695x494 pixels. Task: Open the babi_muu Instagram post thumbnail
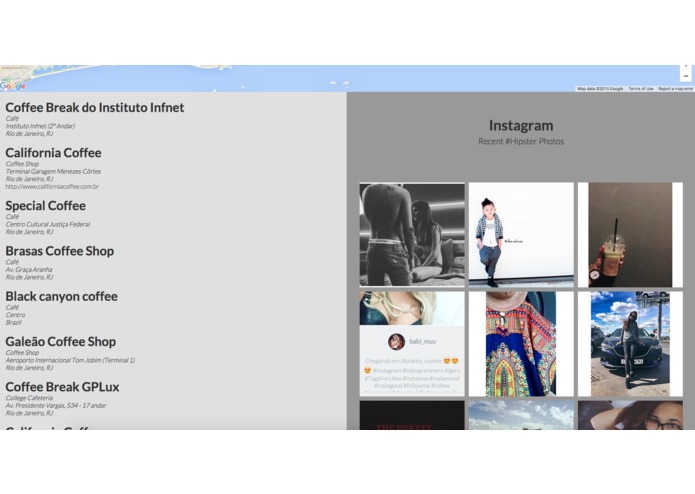pyautogui.click(x=412, y=344)
